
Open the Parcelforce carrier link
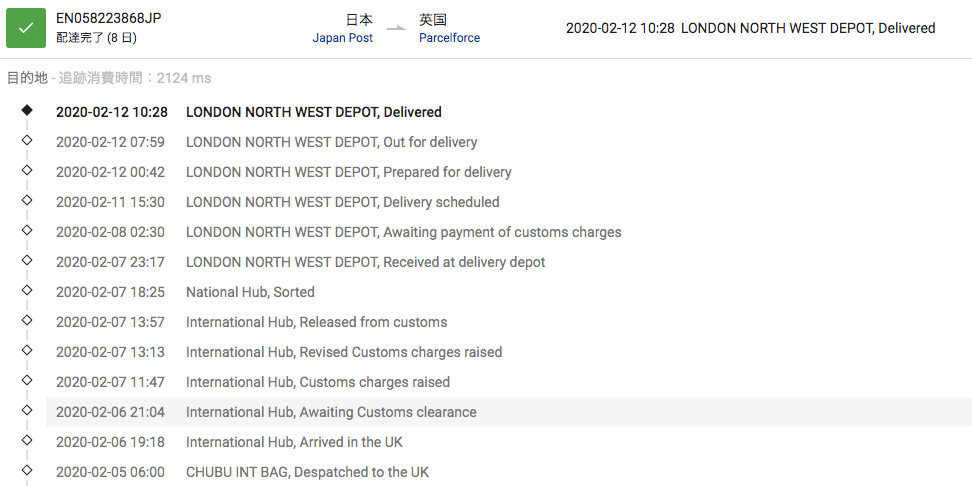coord(449,38)
